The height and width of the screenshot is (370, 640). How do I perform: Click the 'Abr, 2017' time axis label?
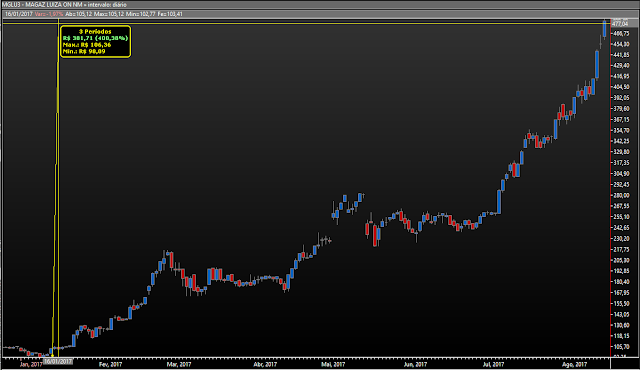(265, 364)
